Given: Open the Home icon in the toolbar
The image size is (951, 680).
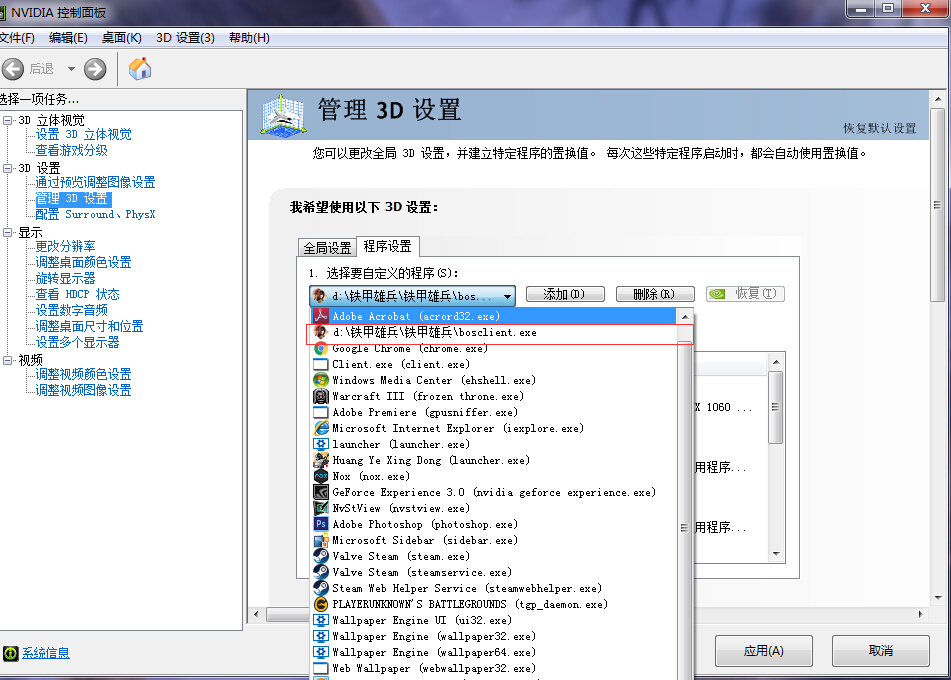Looking at the screenshot, I should pos(139,69).
